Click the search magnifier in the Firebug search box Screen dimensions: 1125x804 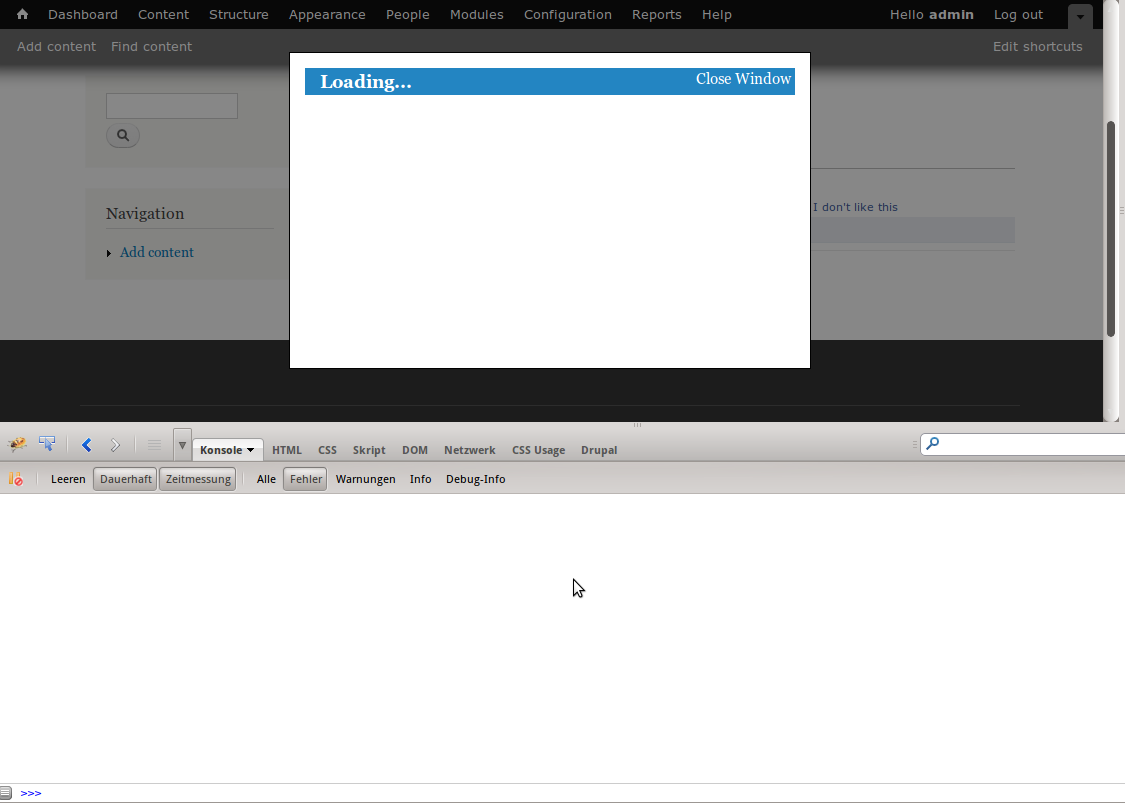click(933, 444)
